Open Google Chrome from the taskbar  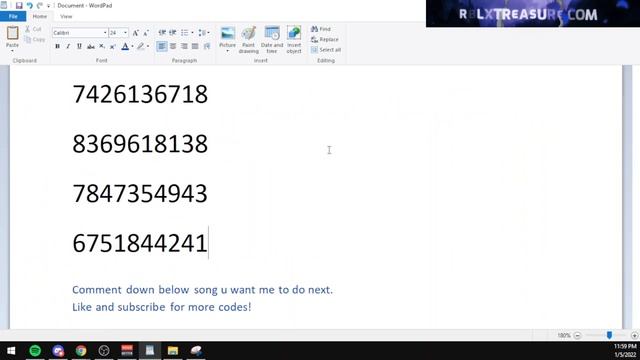coord(81,351)
